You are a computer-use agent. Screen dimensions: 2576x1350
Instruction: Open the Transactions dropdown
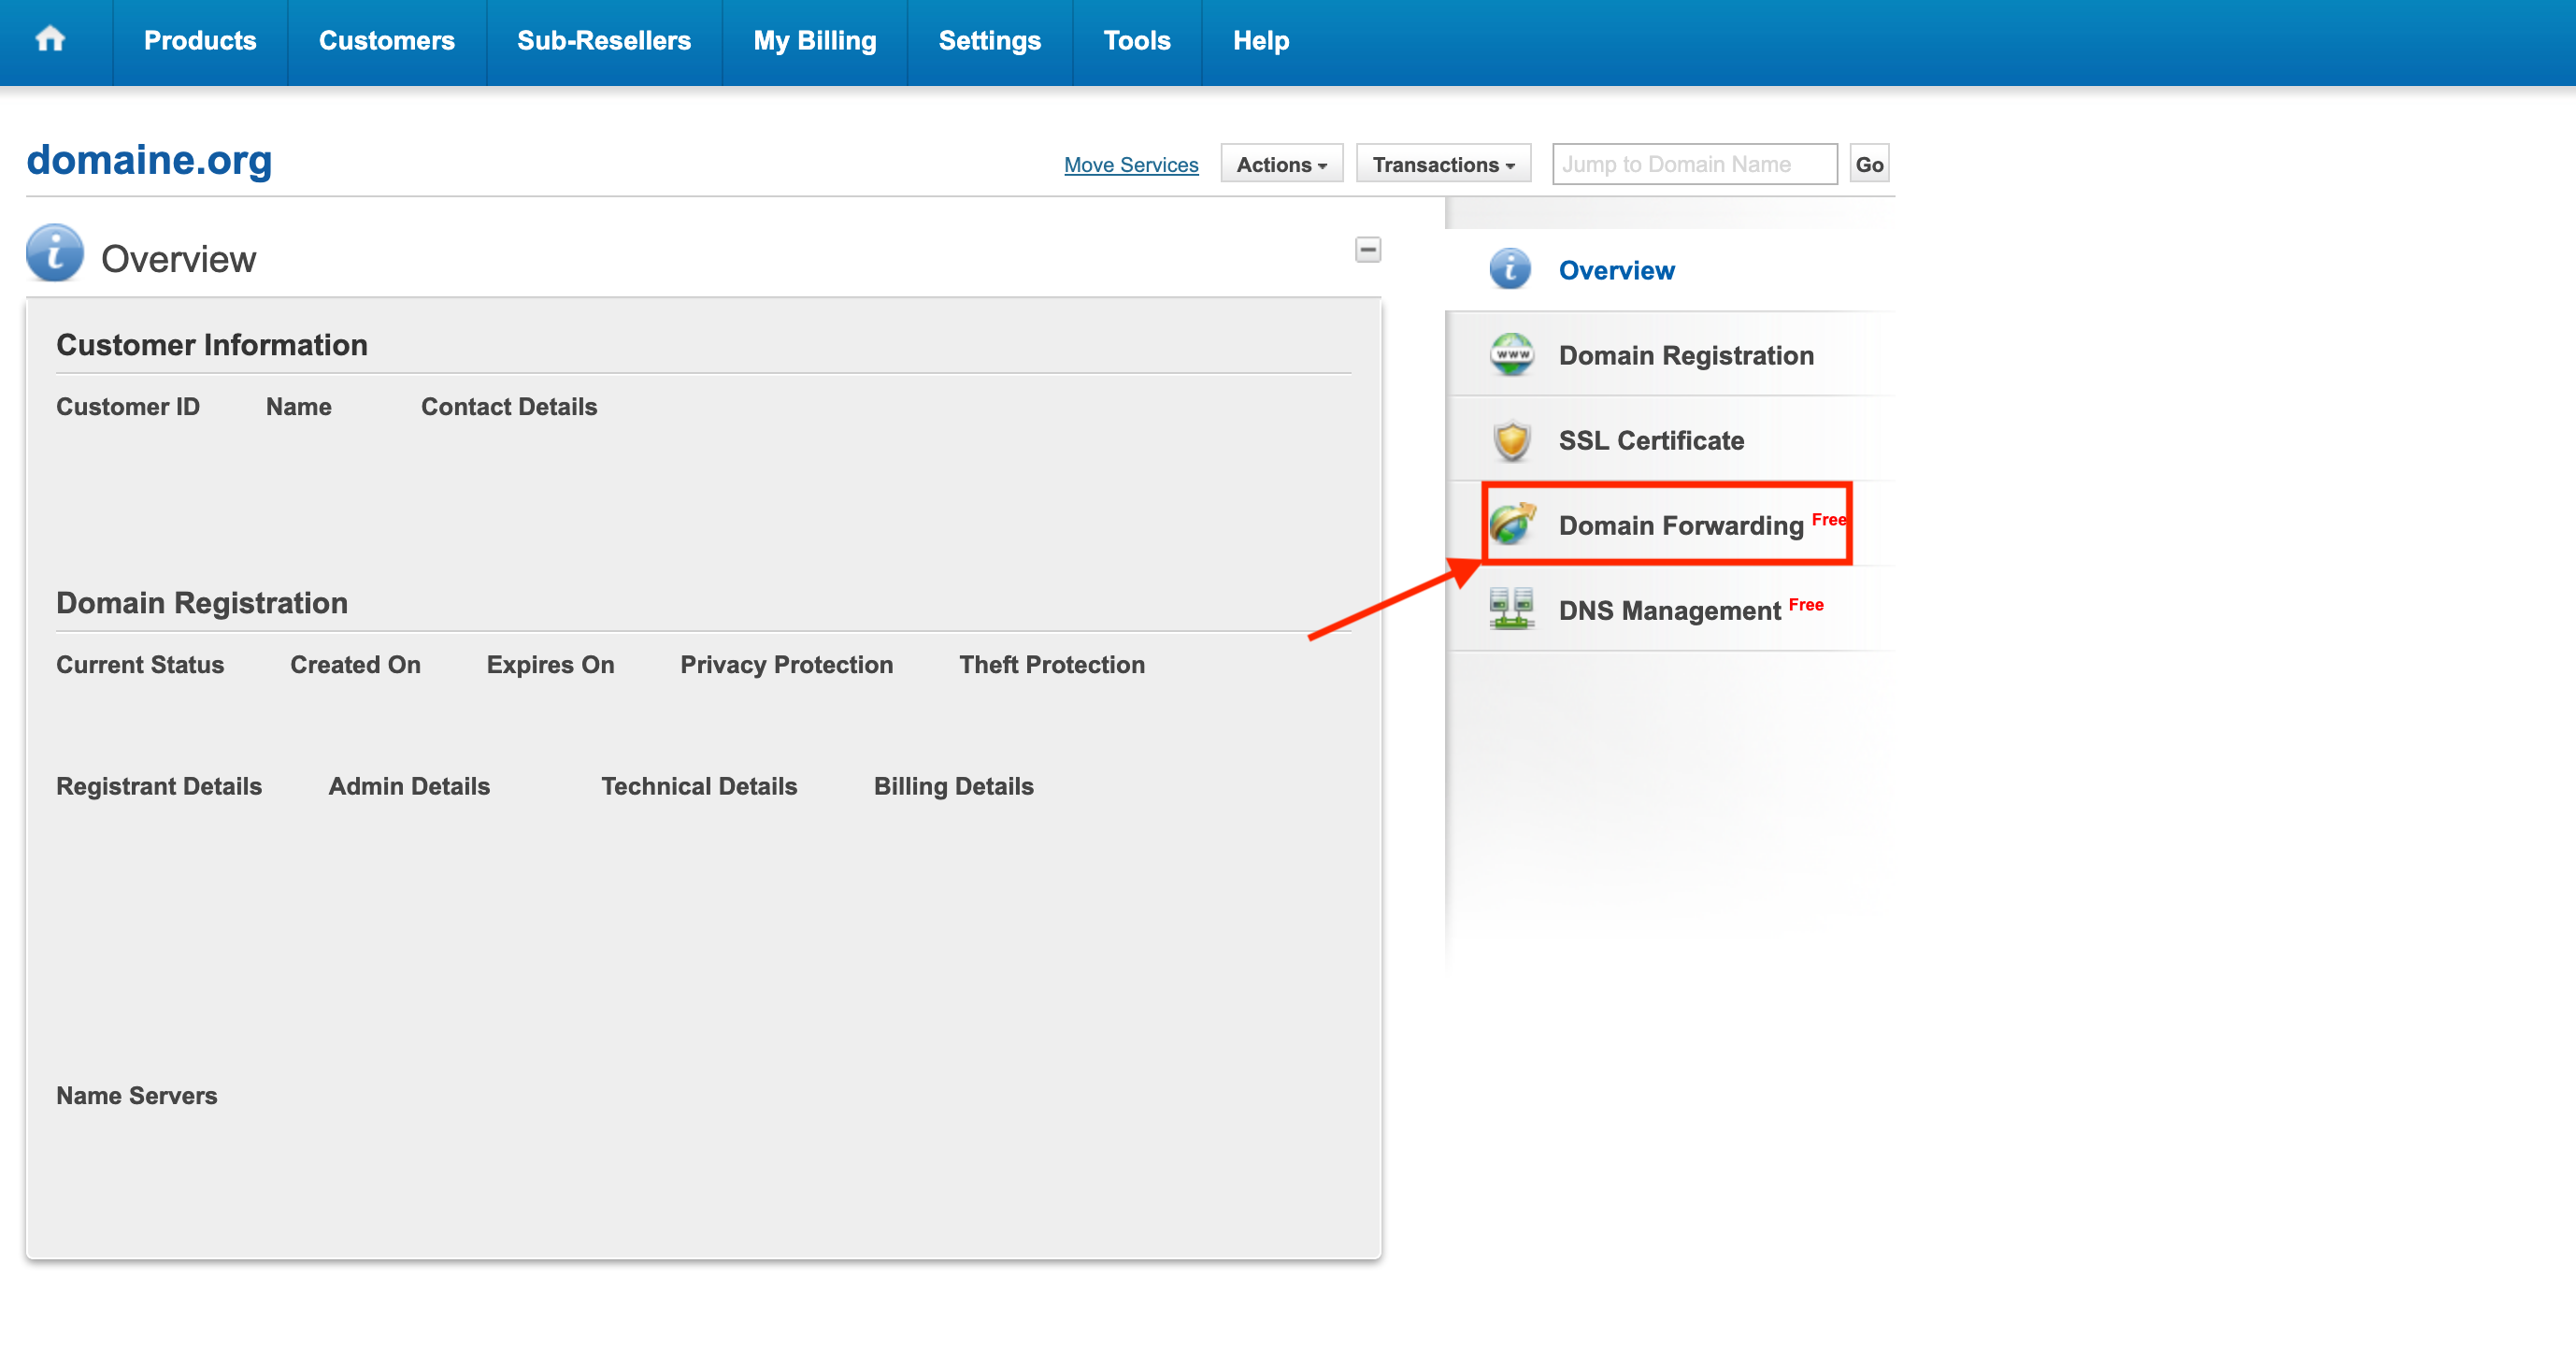click(x=1443, y=164)
